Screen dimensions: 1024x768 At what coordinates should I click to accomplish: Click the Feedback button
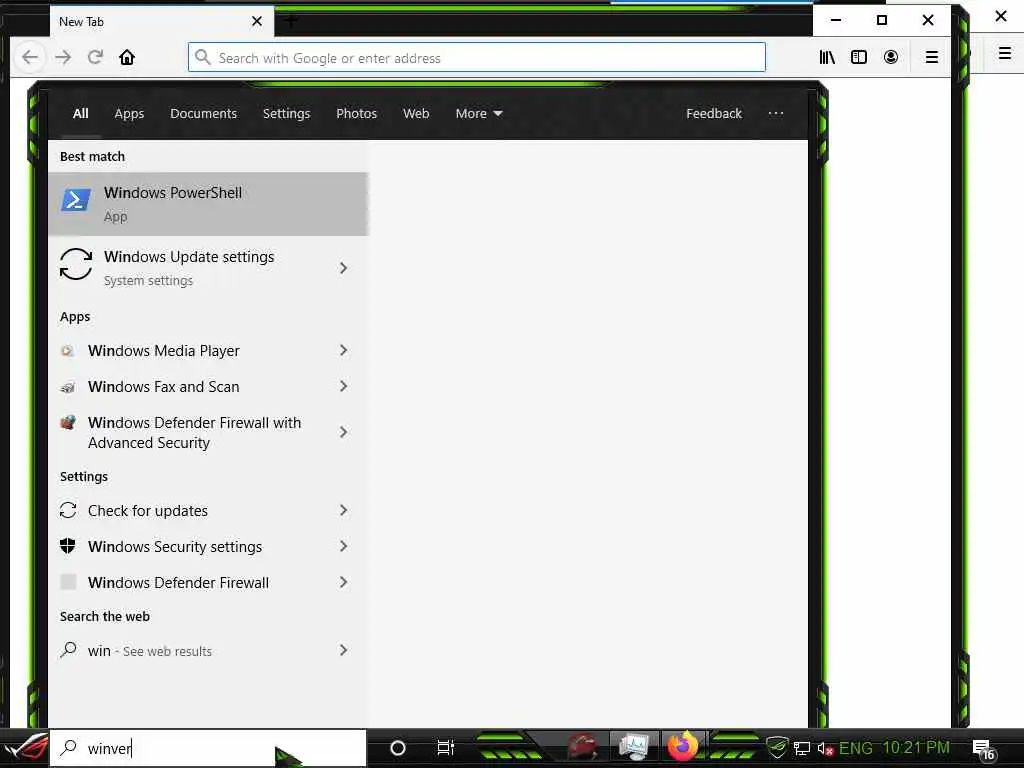click(714, 114)
